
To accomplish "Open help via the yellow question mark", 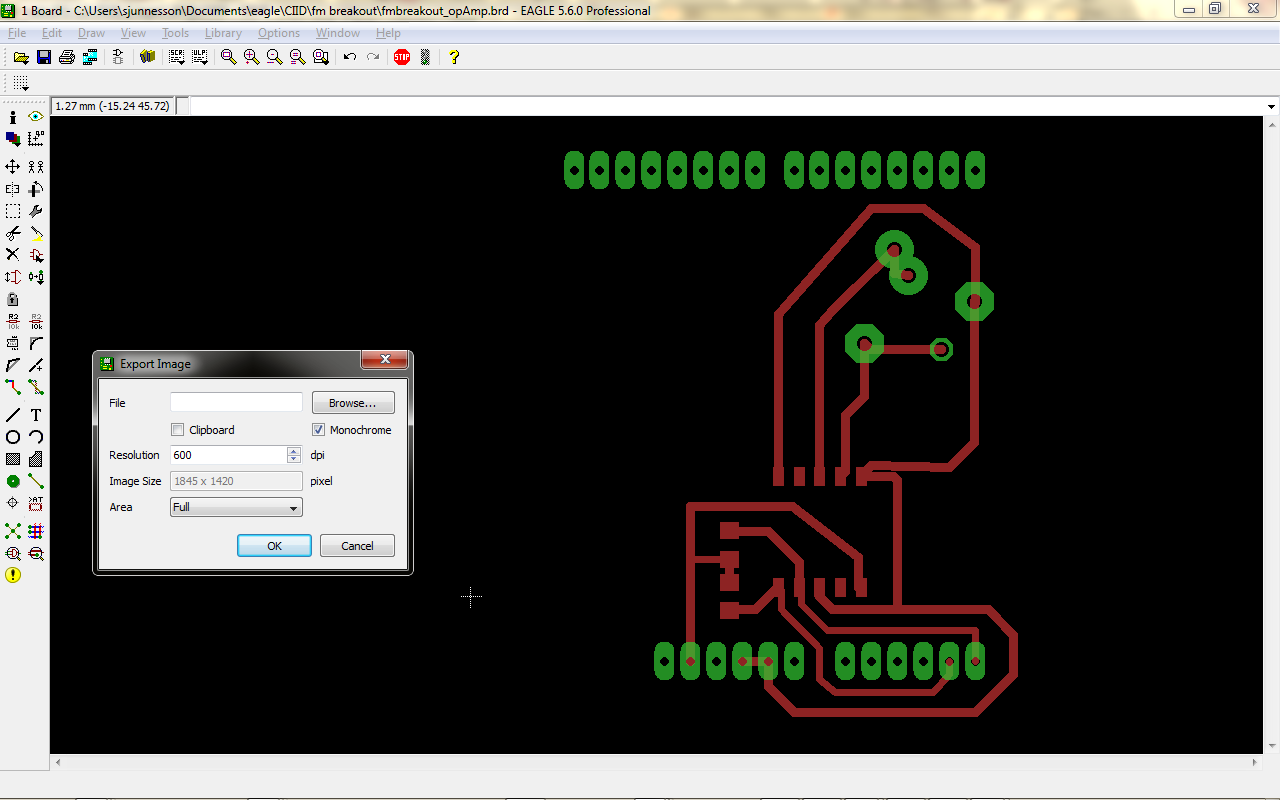I will coord(454,57).
